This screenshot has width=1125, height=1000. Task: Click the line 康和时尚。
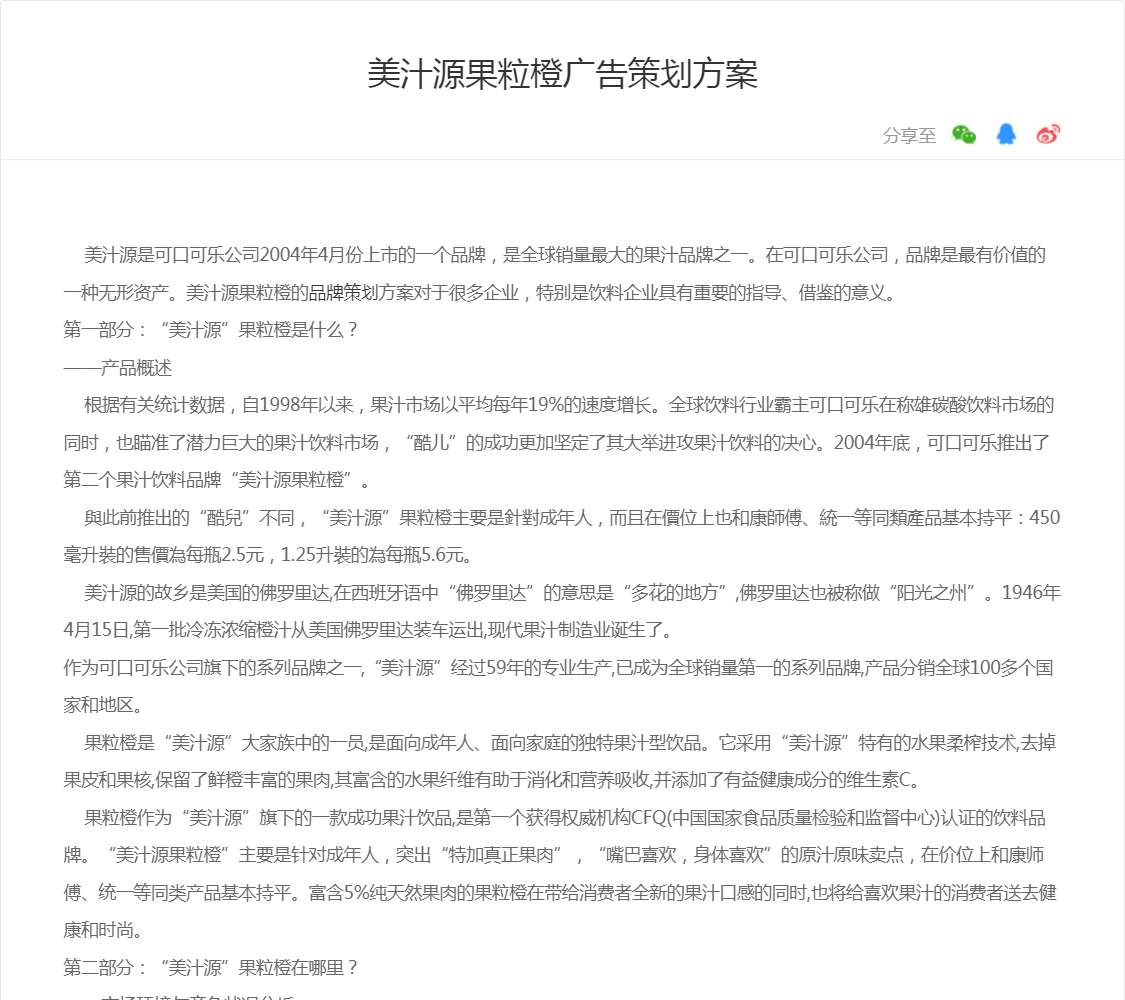point(103,930)
